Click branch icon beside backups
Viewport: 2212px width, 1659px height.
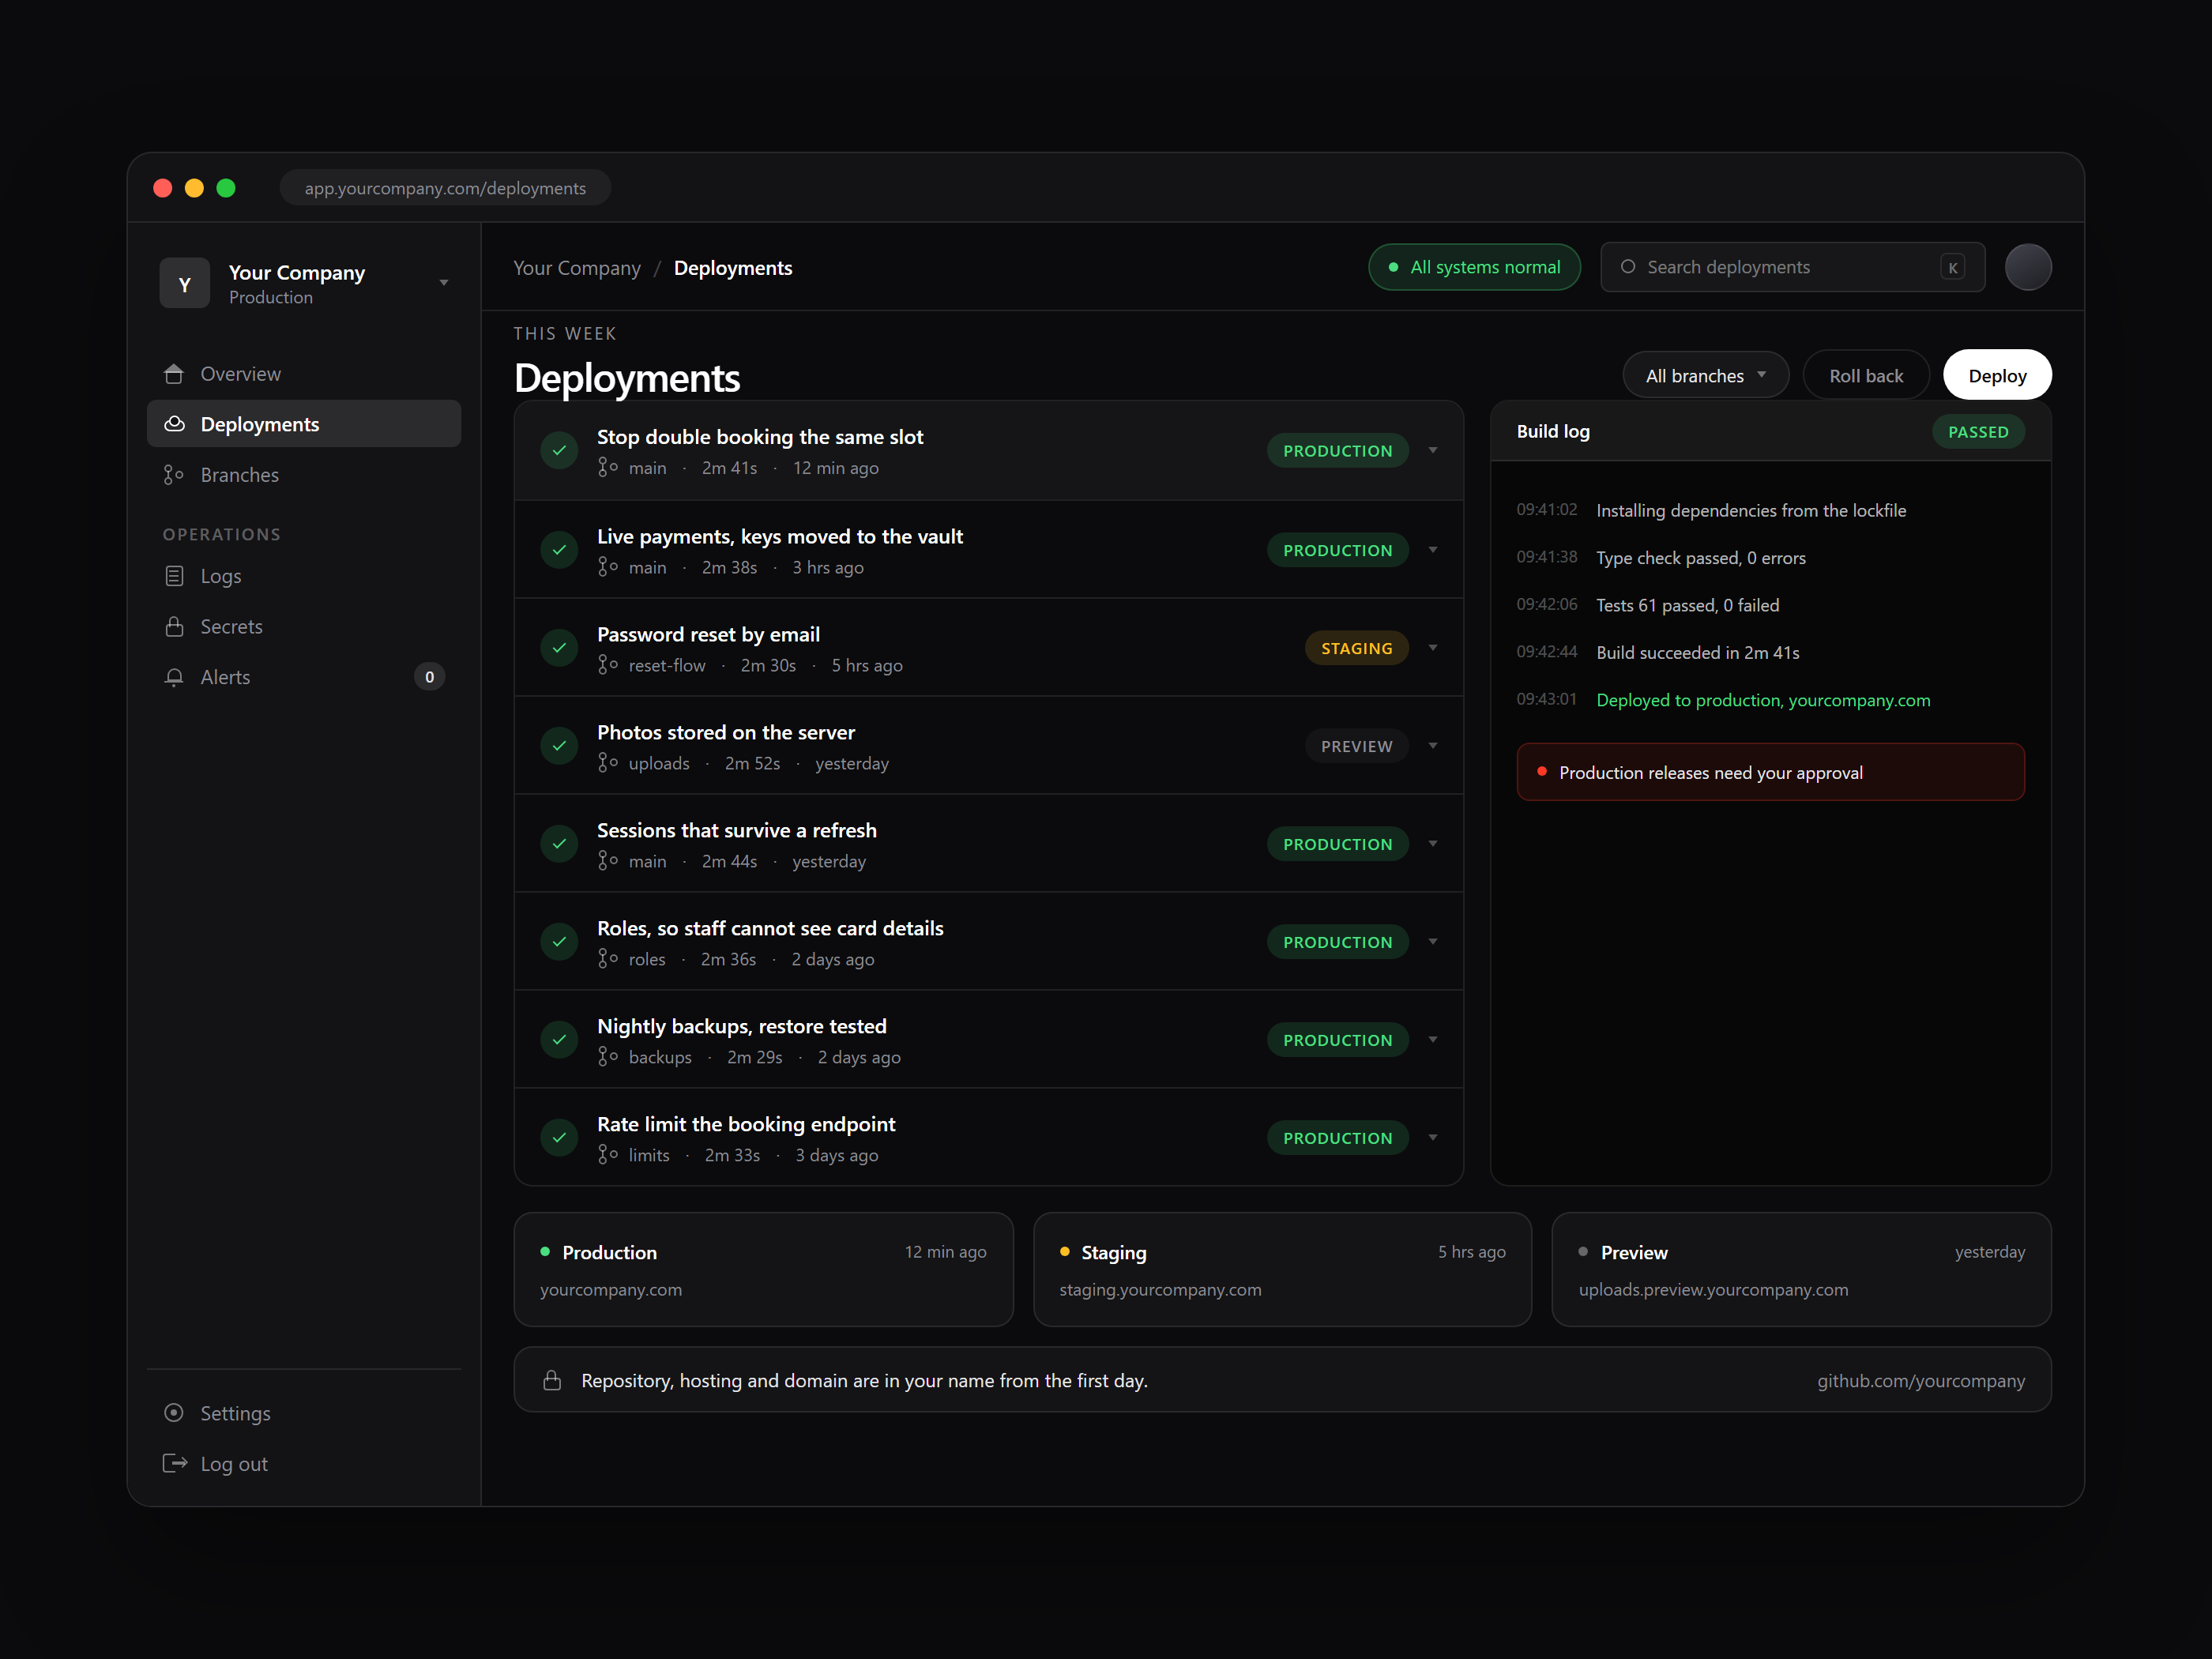point(607,1057)
